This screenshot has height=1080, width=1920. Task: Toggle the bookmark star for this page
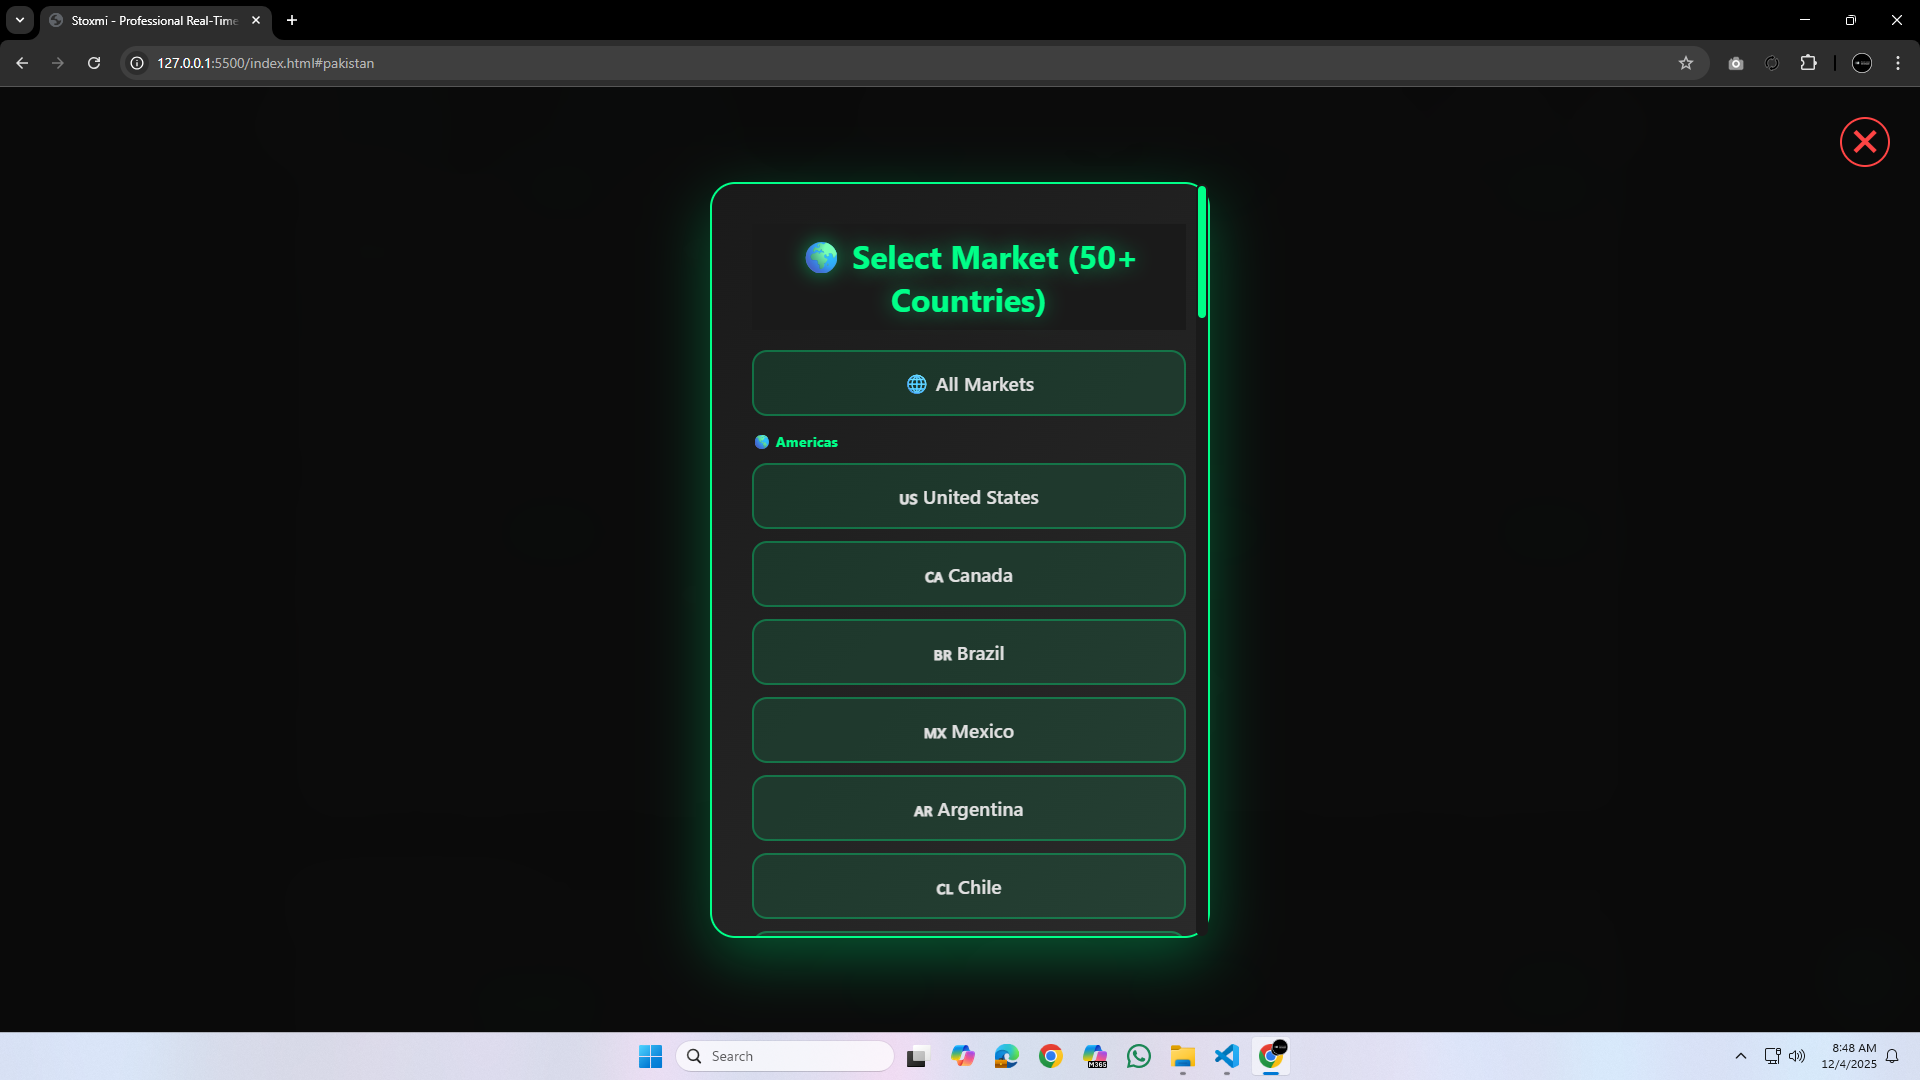(x=1687, y=62)
